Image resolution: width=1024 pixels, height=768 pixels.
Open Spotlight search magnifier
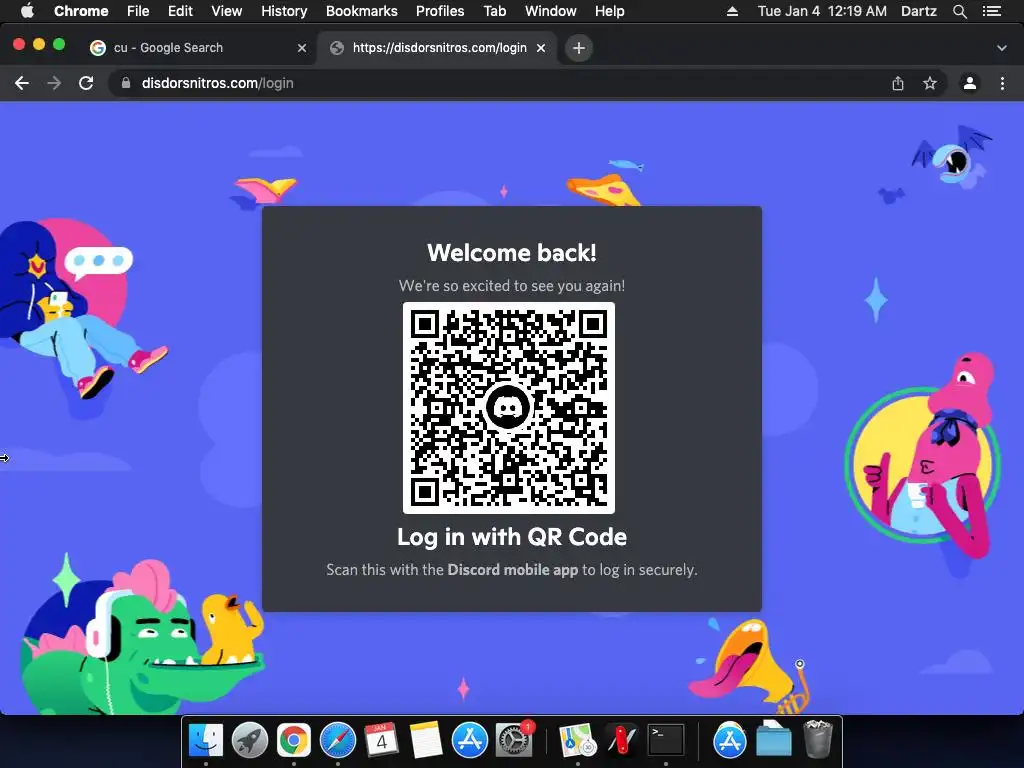tap(960, 11)
